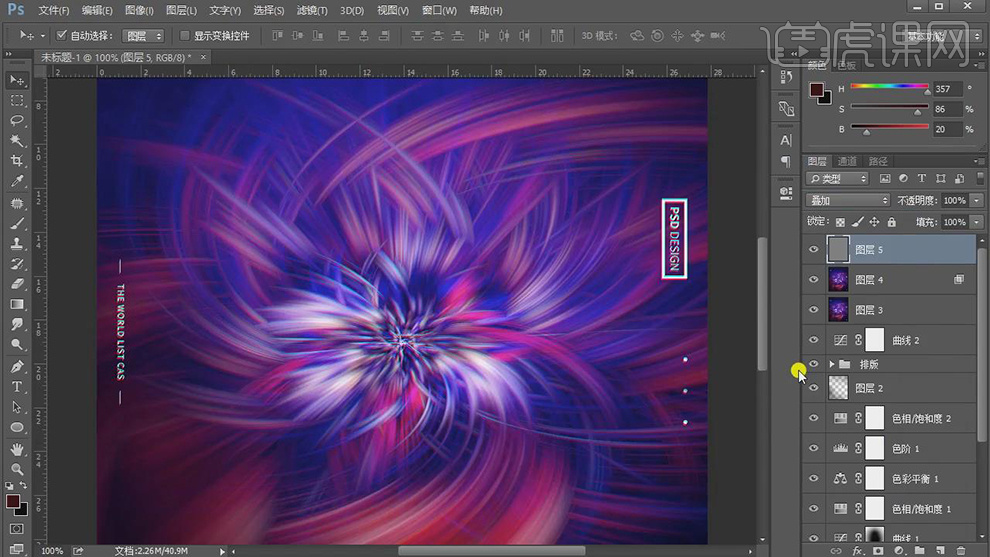The height and width of the screenshot is (557, 990).
Task: Select the Zoom magnifier tool
Action: tap(17, 469)
